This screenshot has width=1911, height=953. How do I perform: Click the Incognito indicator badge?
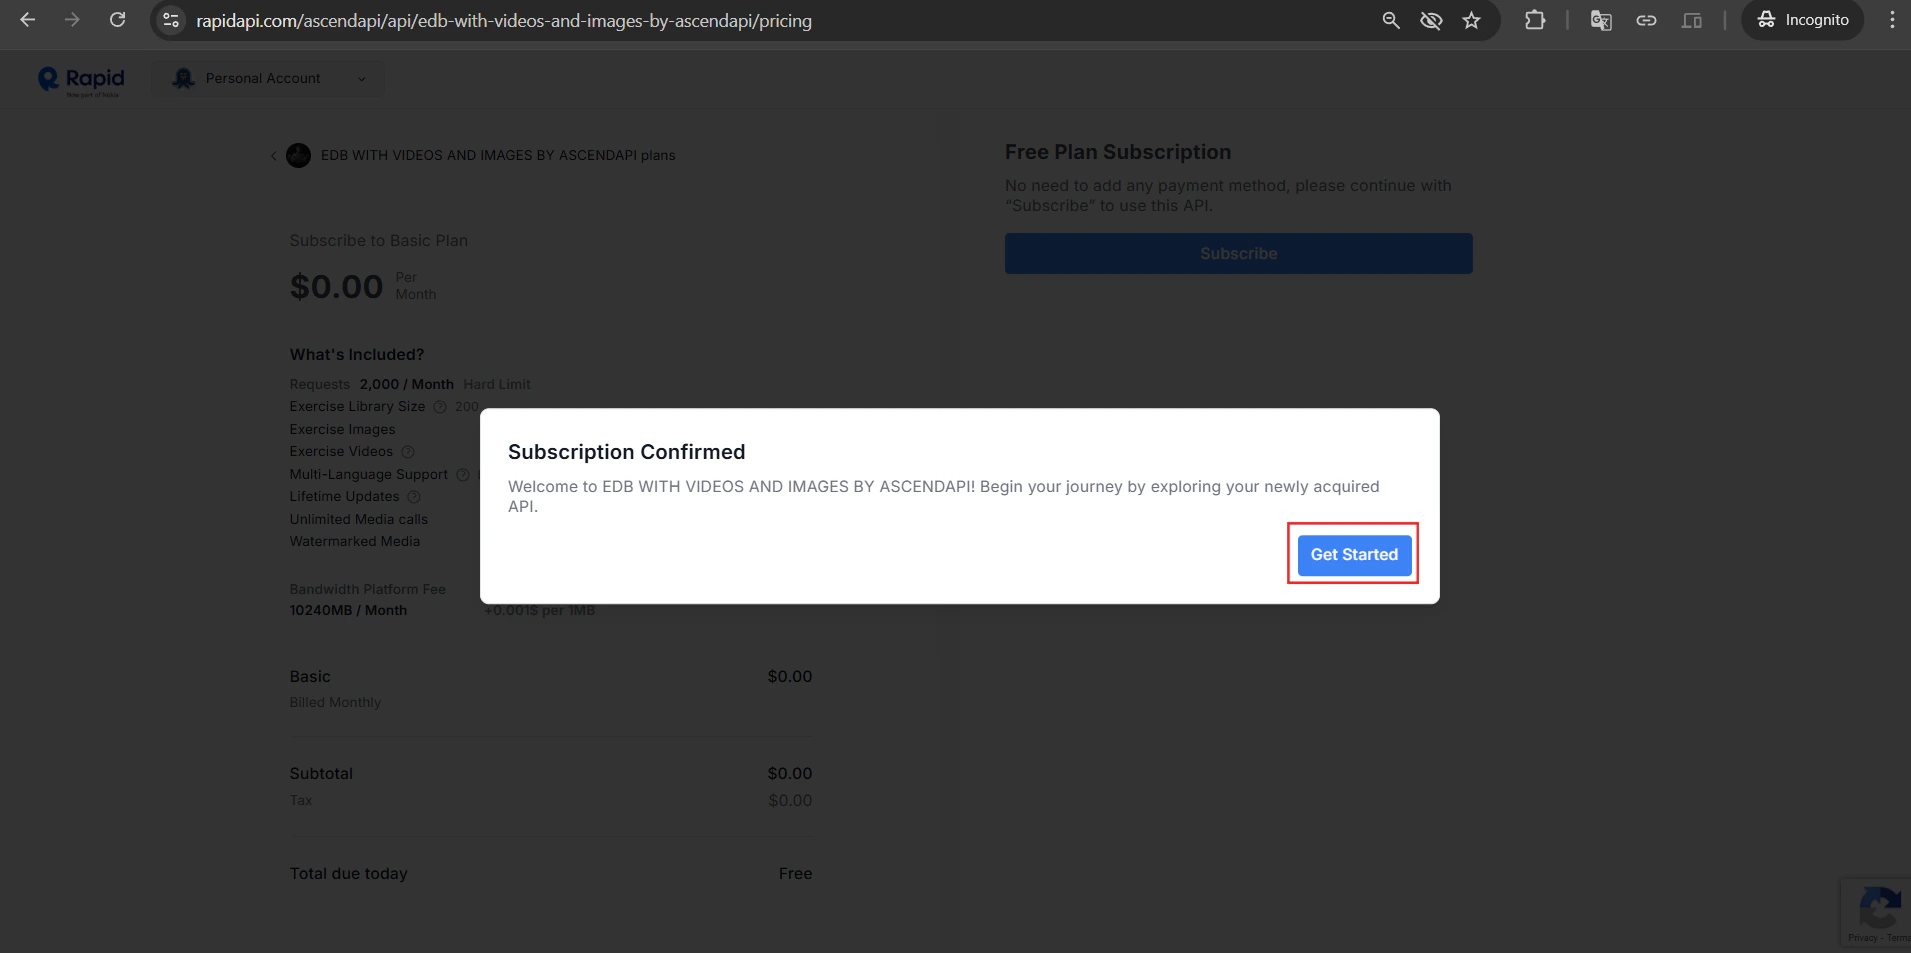coord(1801,20)
